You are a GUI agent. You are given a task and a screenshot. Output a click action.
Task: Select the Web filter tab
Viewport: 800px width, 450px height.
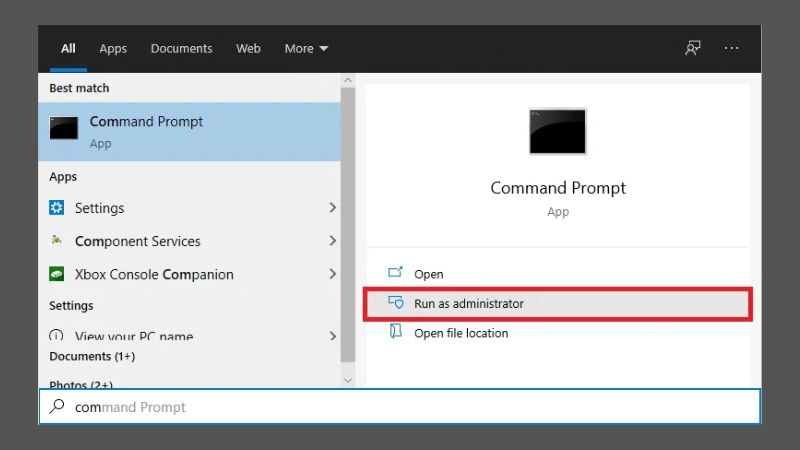[248, 48]
